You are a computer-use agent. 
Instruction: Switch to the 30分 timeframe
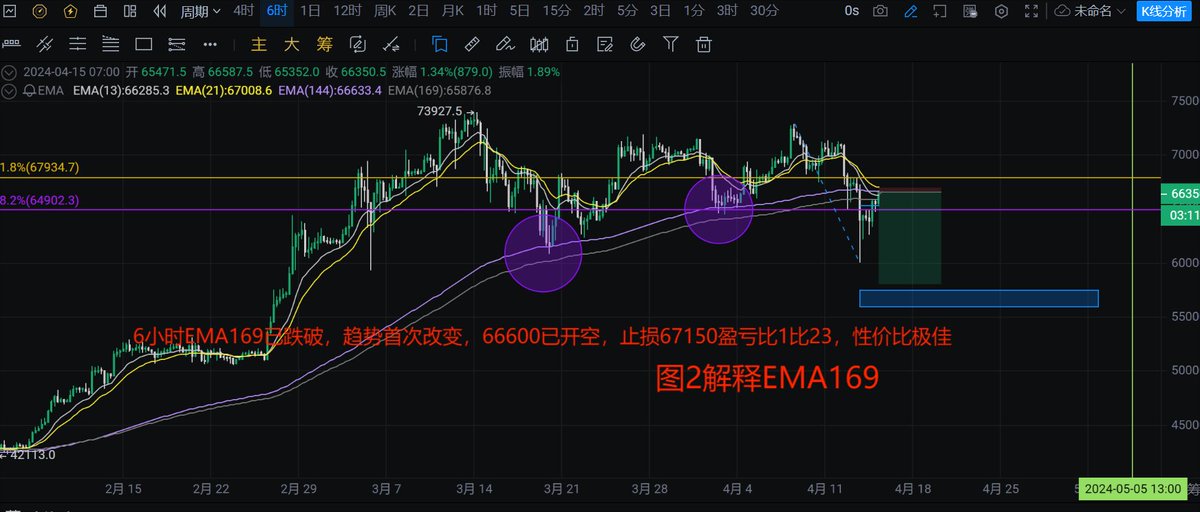point(764,11)
